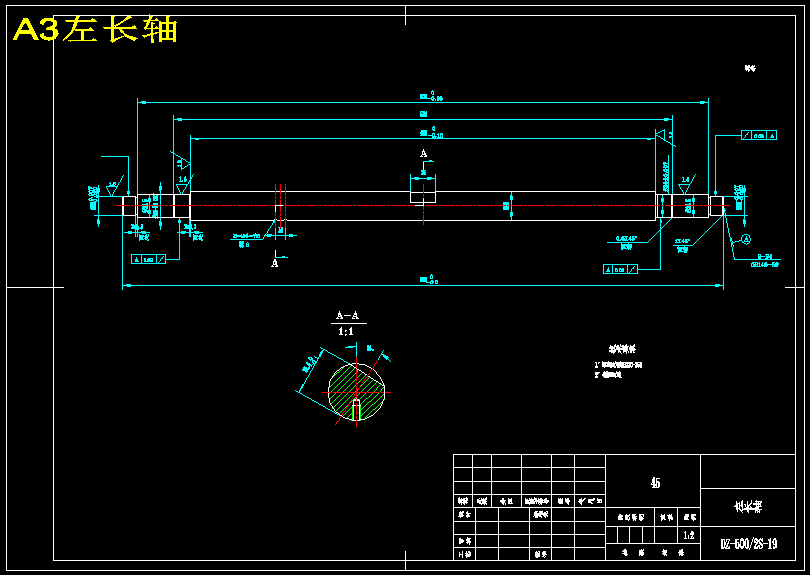This screenshot has width=810, height=575.
Task: Click center hole note beginning "GB145"
Action: (x=765, y=265)
